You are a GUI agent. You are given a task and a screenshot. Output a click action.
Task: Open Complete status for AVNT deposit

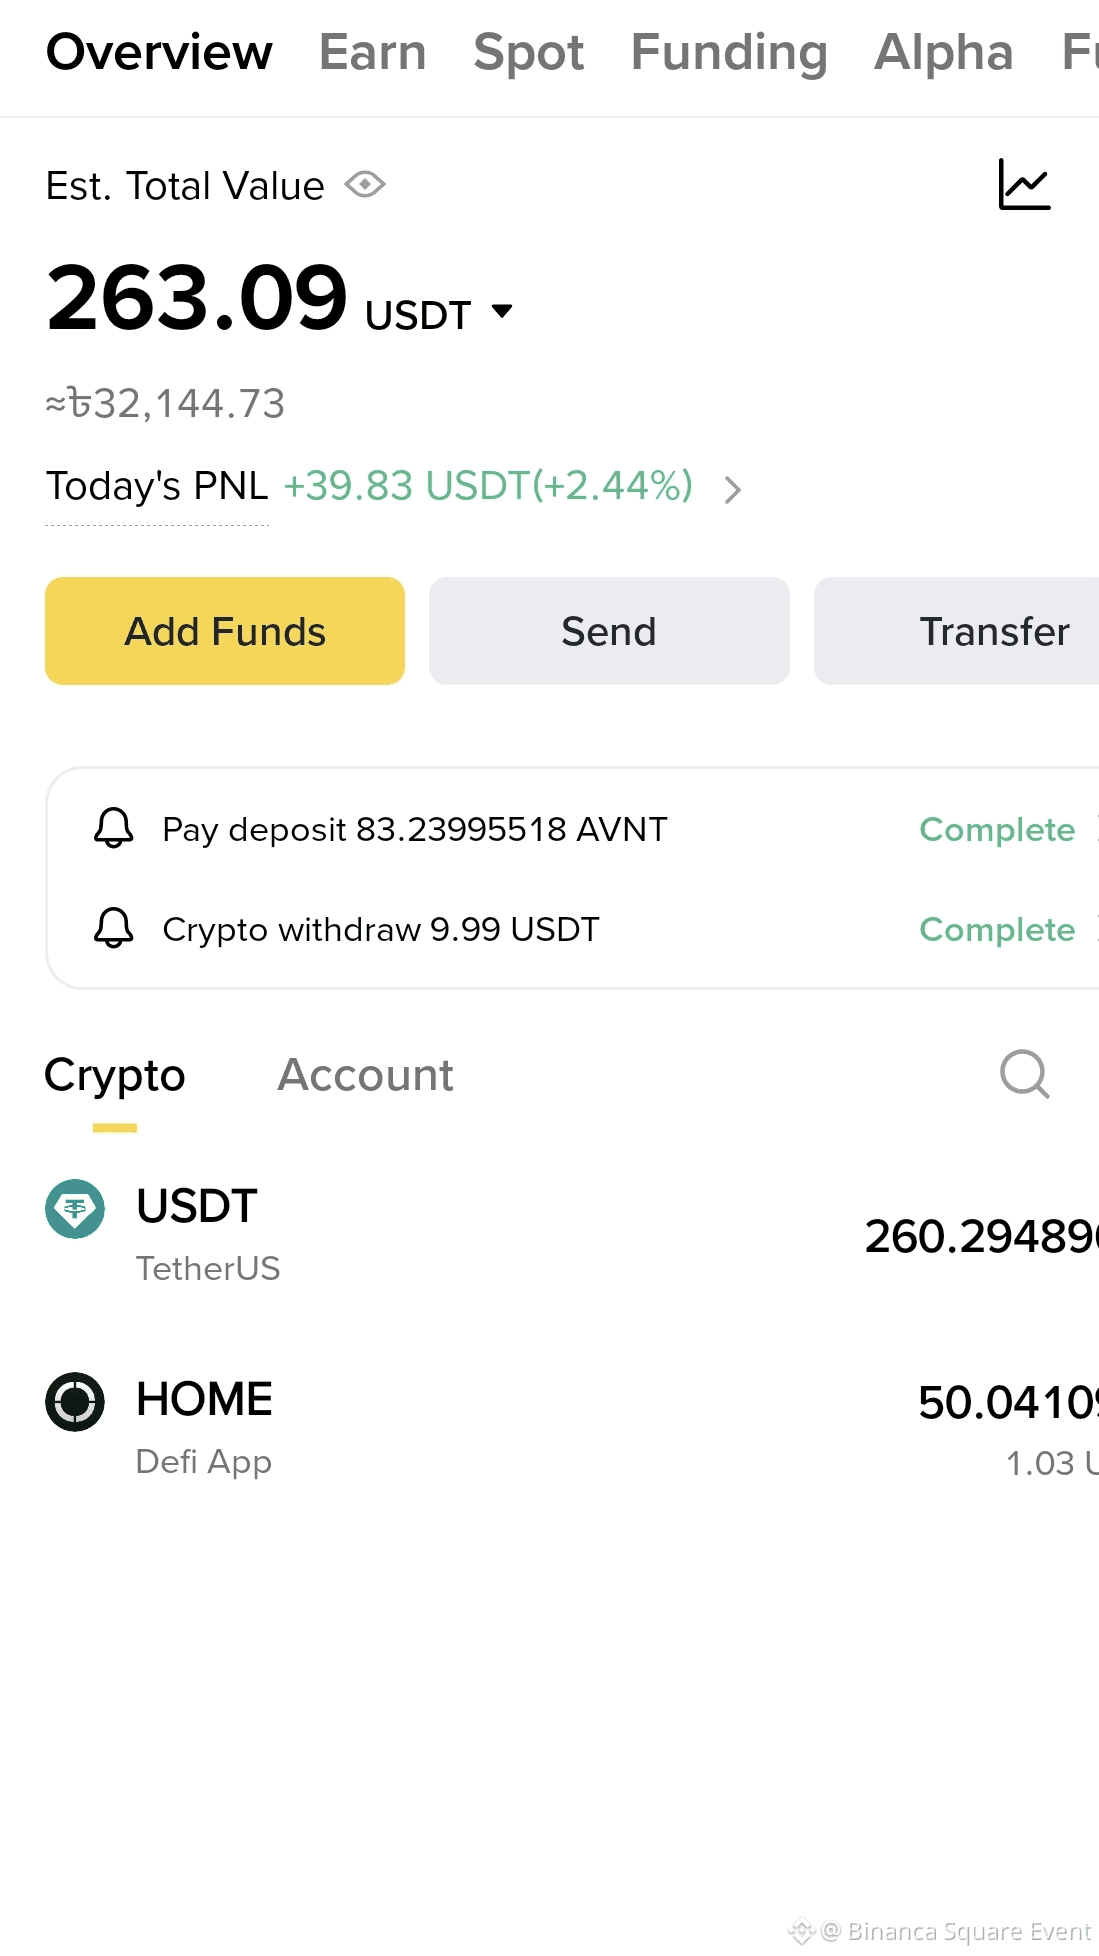click(997, 829)
